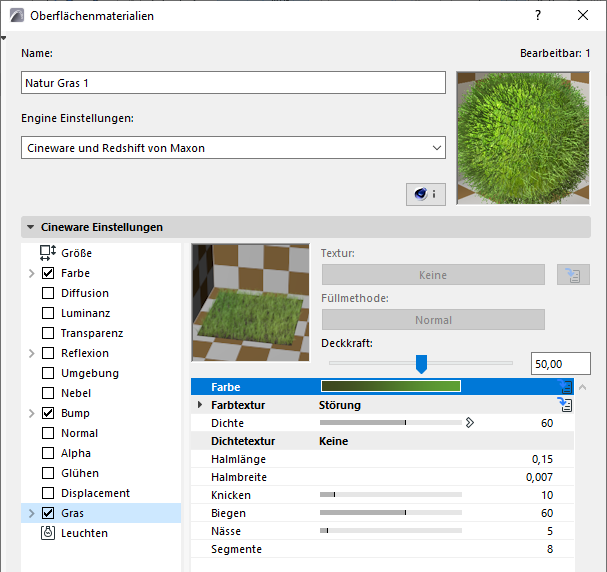Viewport: 607px width, 572px height.
Task: Select the Größe channel icon
Action: click(x=48, y=253)
